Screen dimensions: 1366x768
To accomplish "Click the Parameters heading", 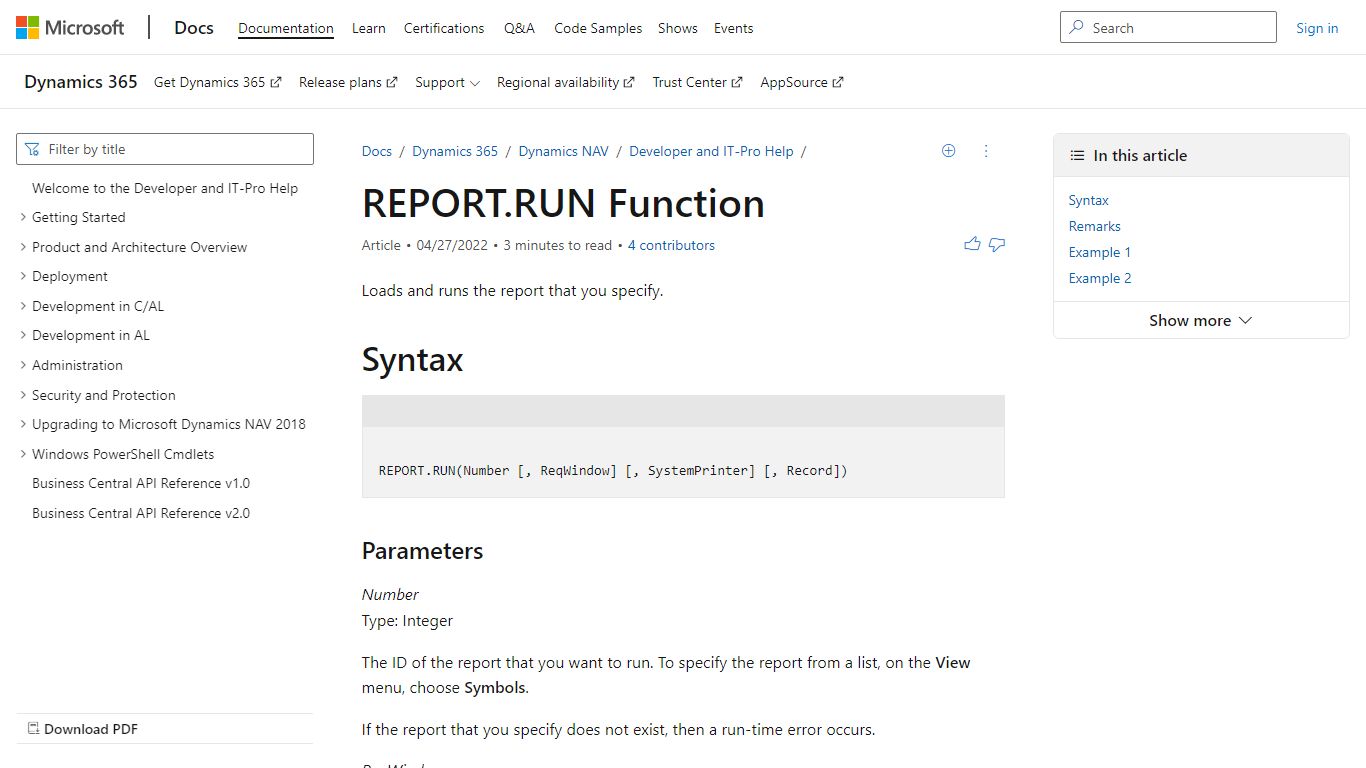I will [x=422, y=551].
